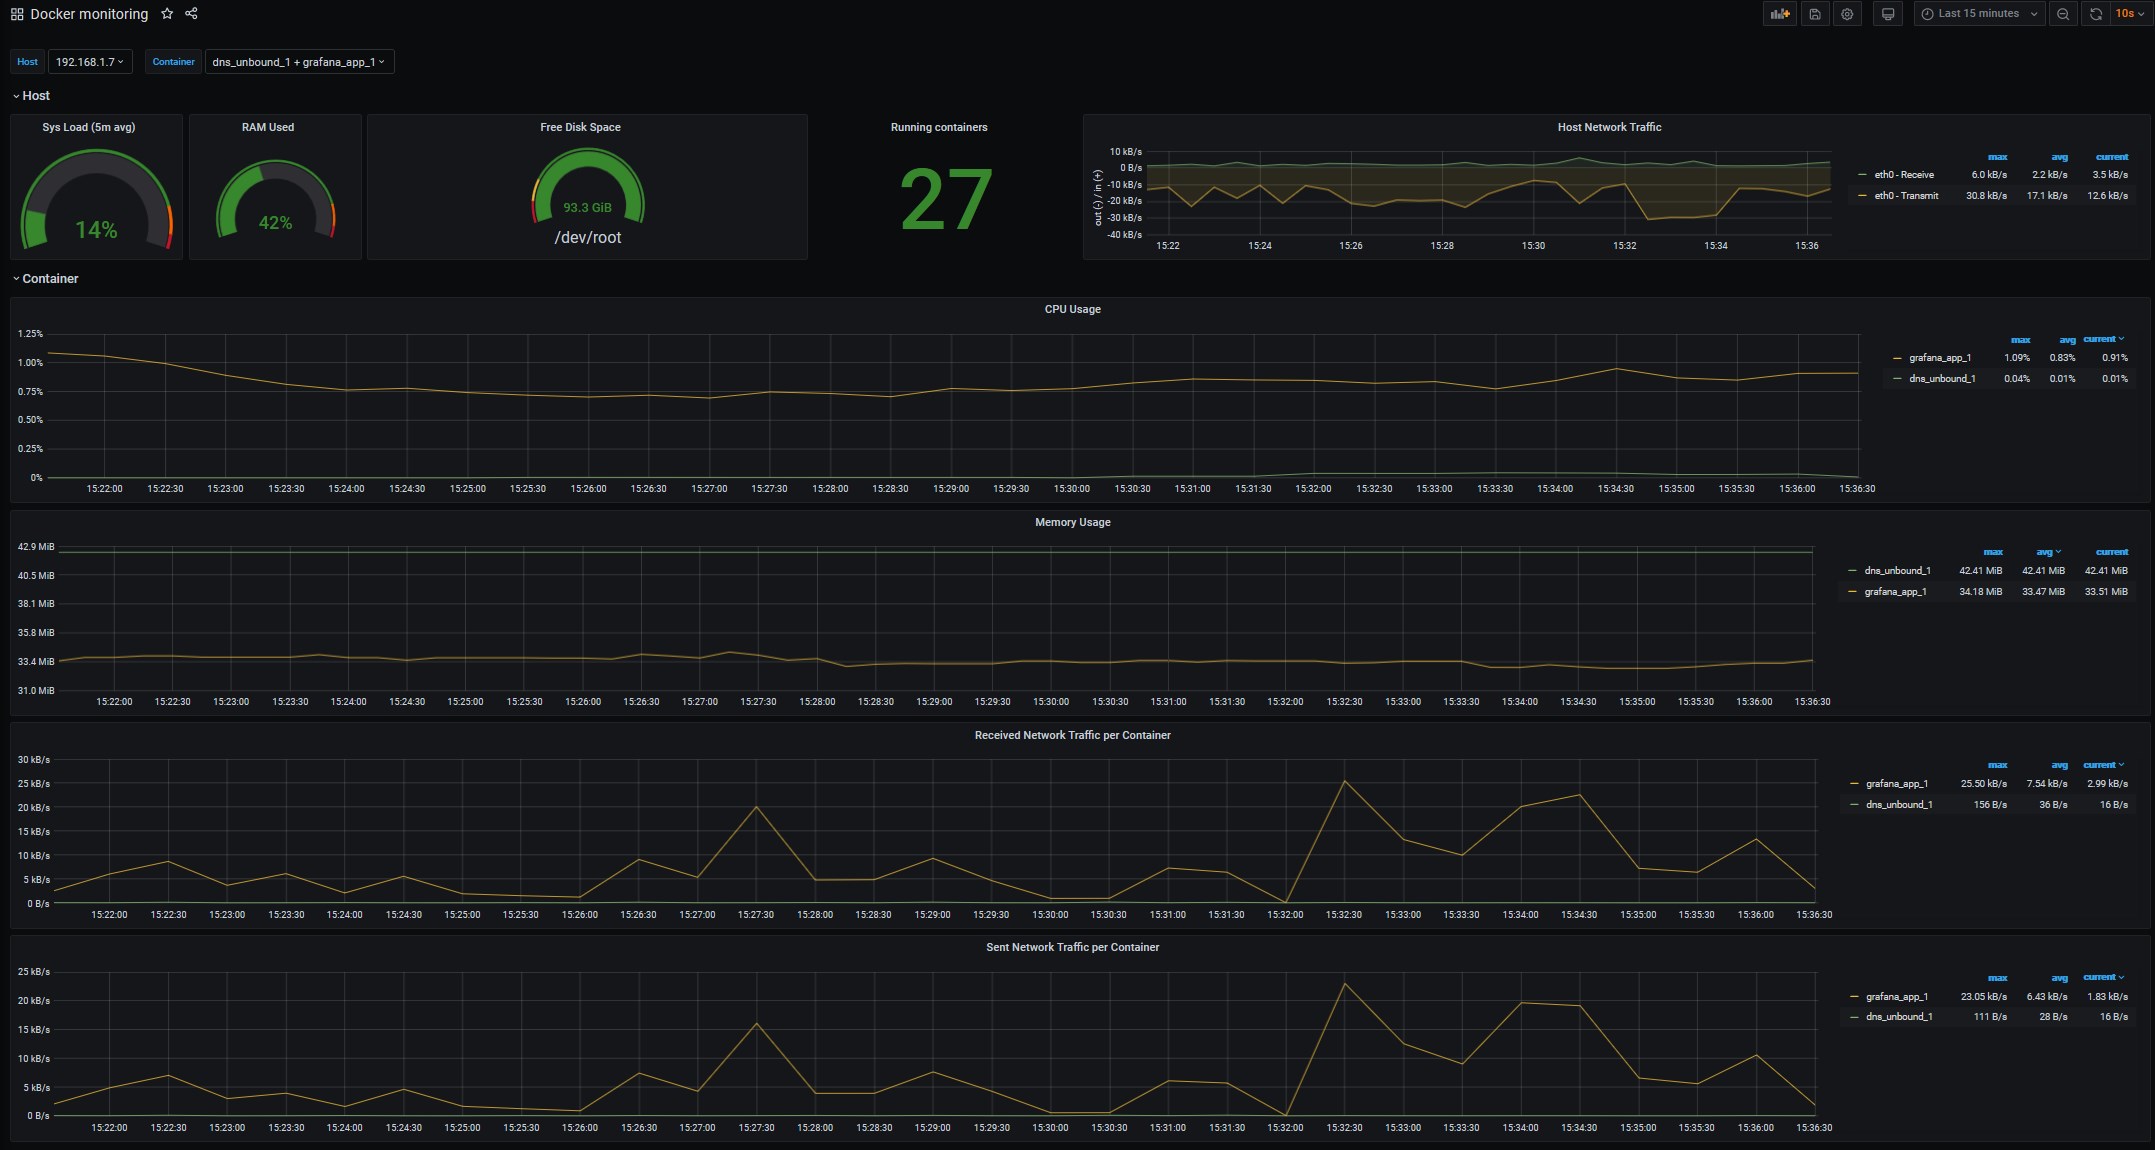Click the Add panel icon
The image size is (2155, 1150).
point(1779,14)
